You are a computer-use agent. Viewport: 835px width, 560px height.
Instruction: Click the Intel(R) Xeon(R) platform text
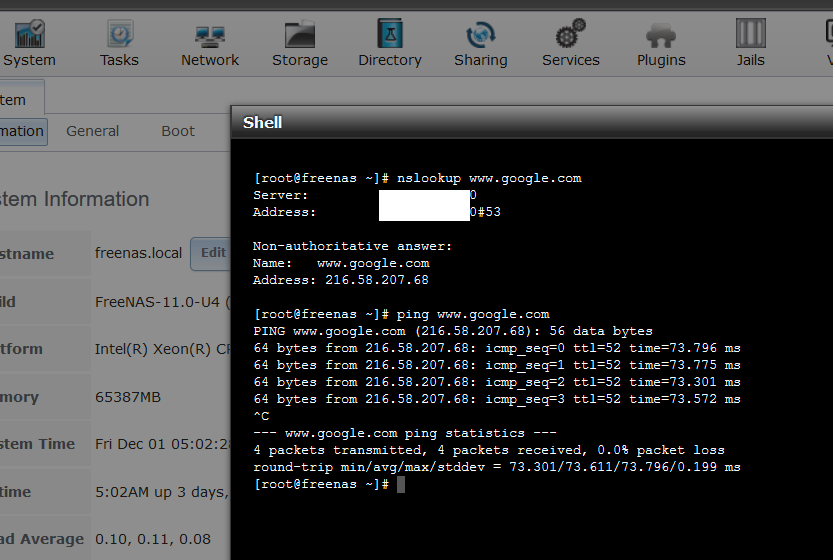coord(163,349)
